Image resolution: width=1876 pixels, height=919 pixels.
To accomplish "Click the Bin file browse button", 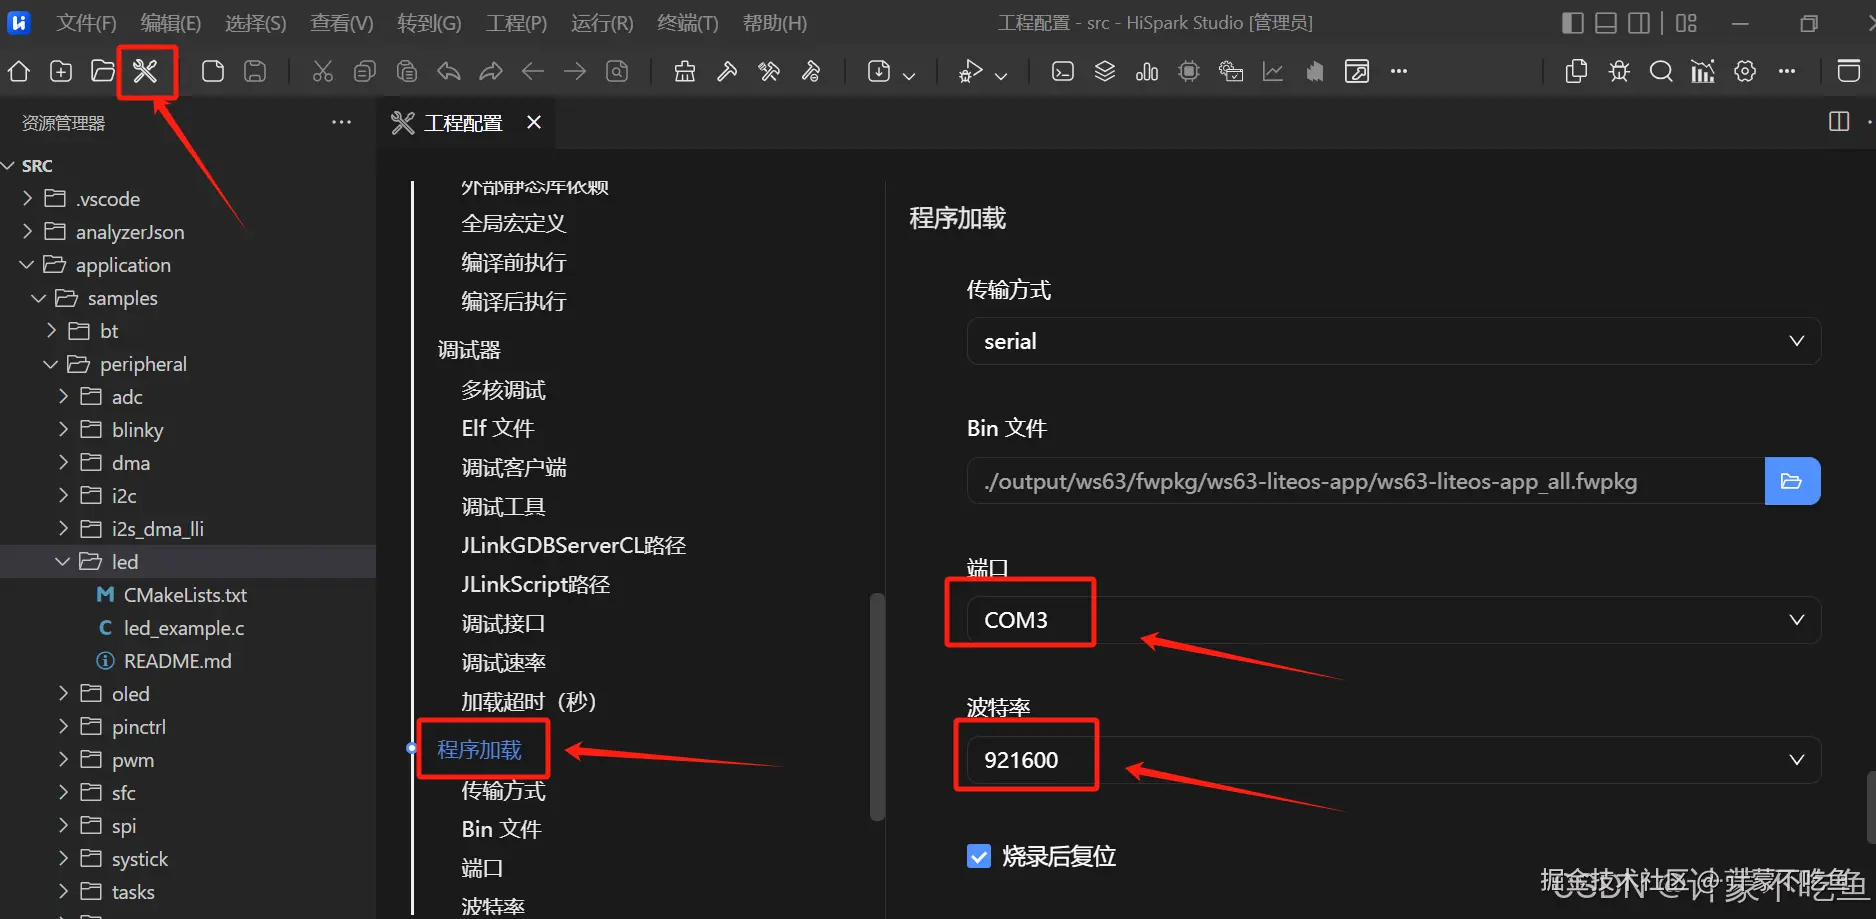I will [x=1792, y=481].
